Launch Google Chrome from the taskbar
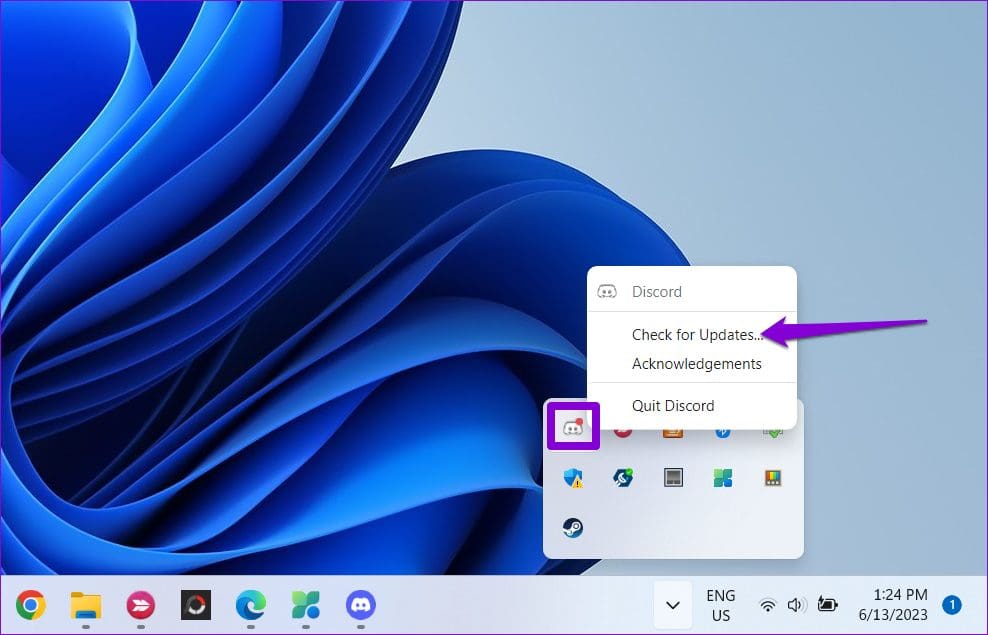Screen dimensions: 988x635 pos(30,605)
